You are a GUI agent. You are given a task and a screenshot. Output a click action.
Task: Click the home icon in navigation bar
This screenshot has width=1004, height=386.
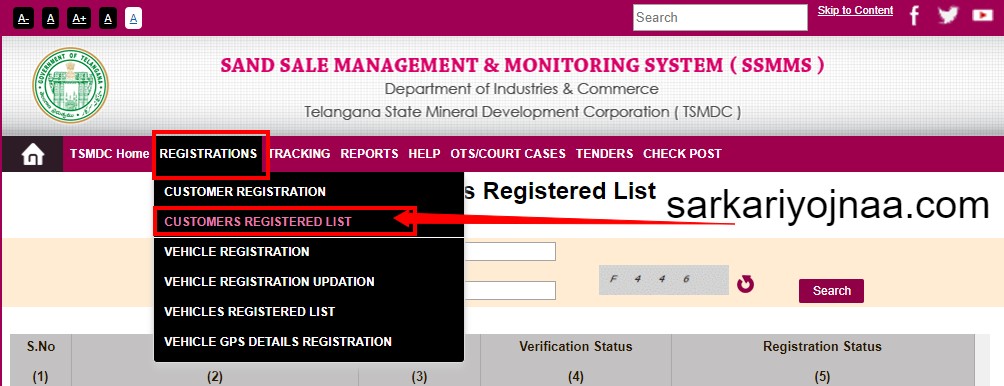[x=33, y=154]
